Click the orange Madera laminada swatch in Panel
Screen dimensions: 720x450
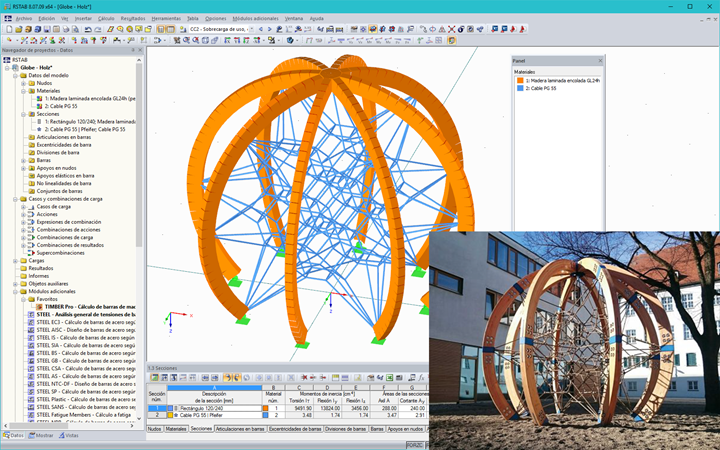pyautogui.click(x=520, y=80)
